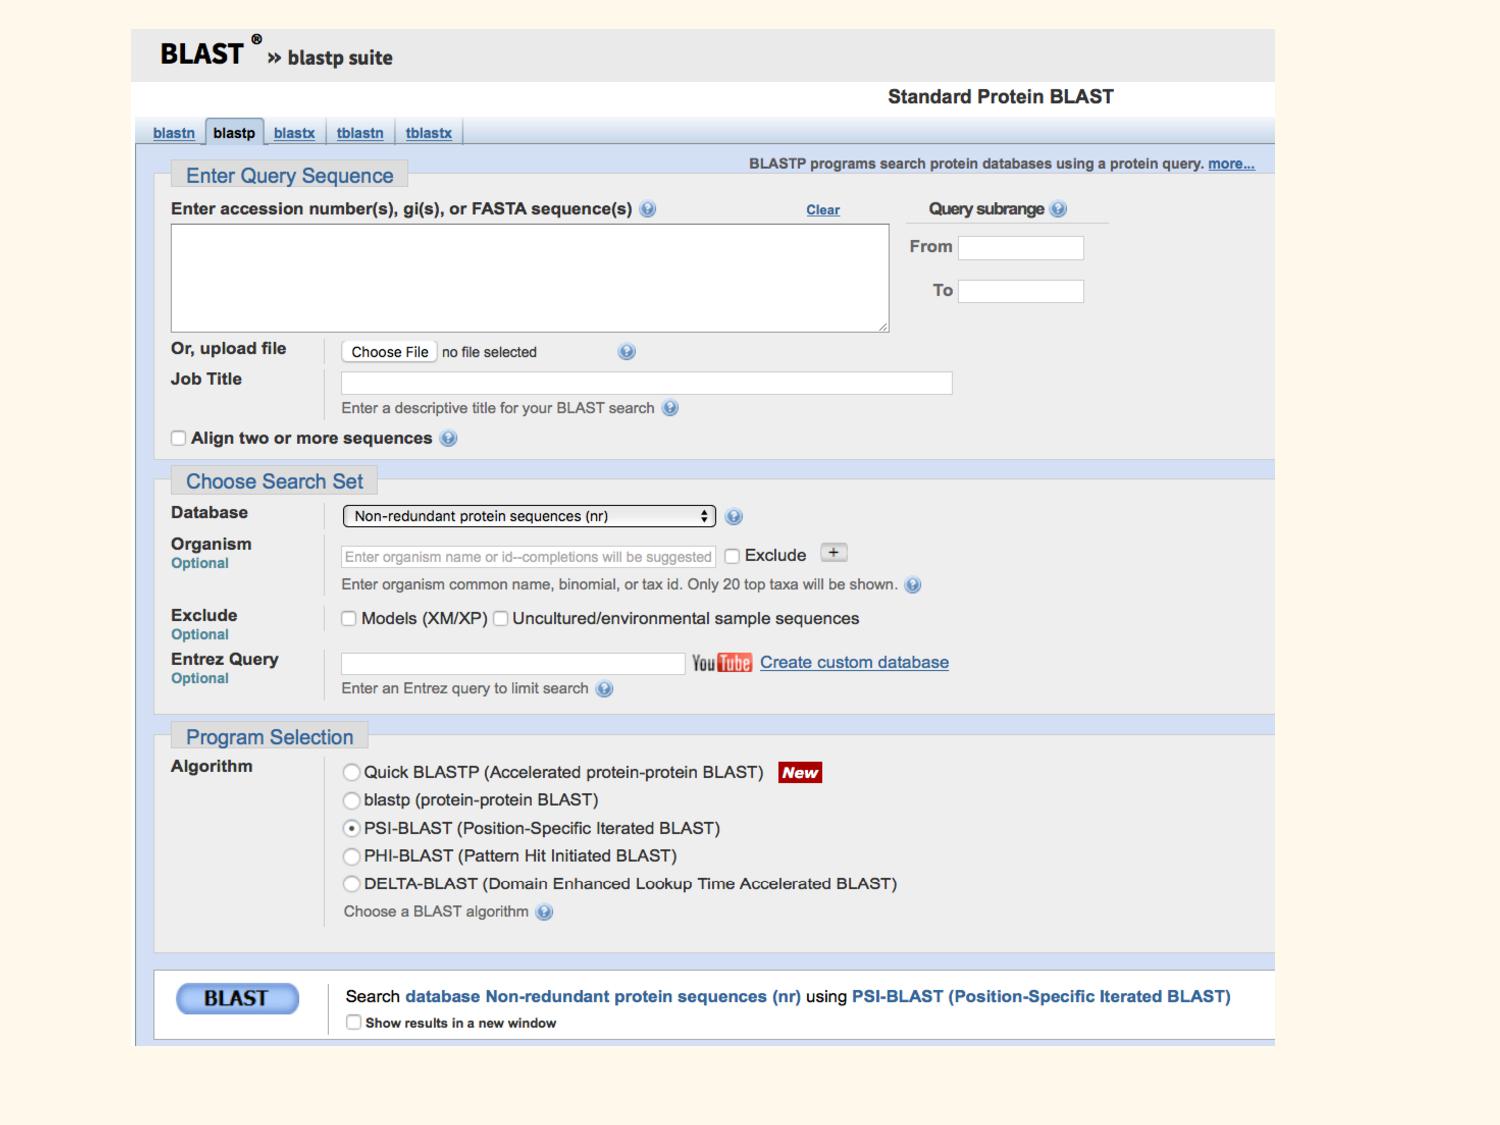The width and height of the screenshot is (1500, 1125).
Task: Click Standard Protein BLAST heading
Action: [x=1001, y=97]
